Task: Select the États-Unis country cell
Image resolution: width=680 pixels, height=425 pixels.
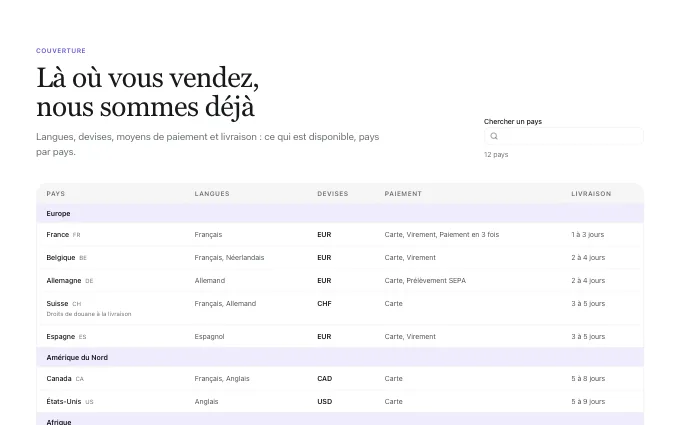Action: click(70, 402)
